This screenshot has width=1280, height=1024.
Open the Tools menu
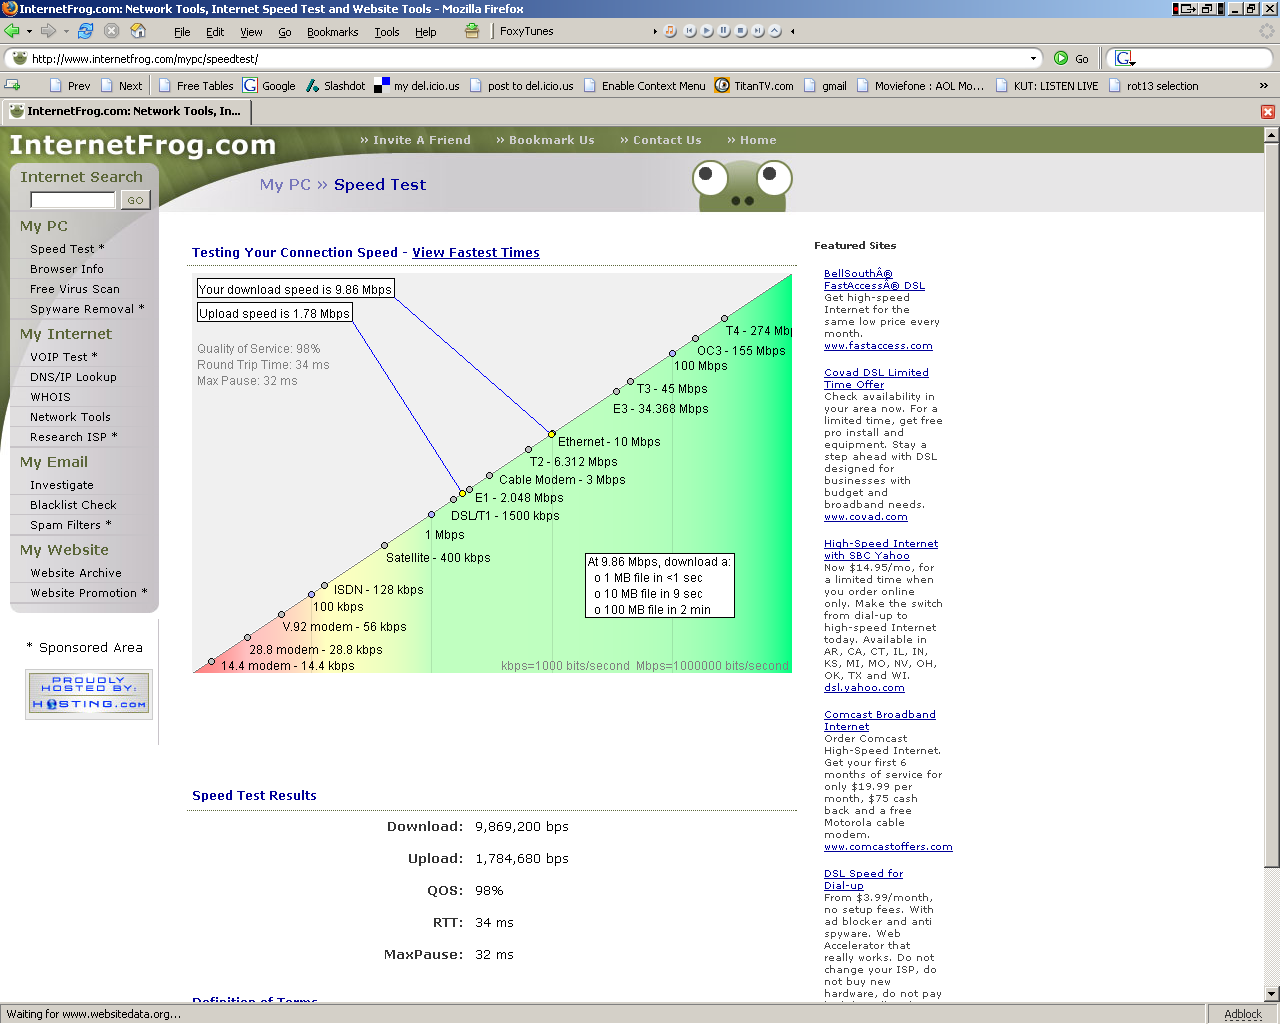[x=387, y=32]
